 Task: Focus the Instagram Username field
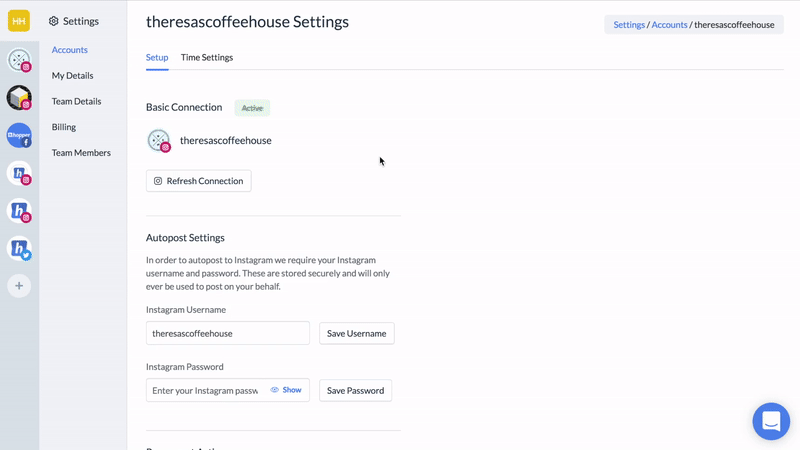228,333
